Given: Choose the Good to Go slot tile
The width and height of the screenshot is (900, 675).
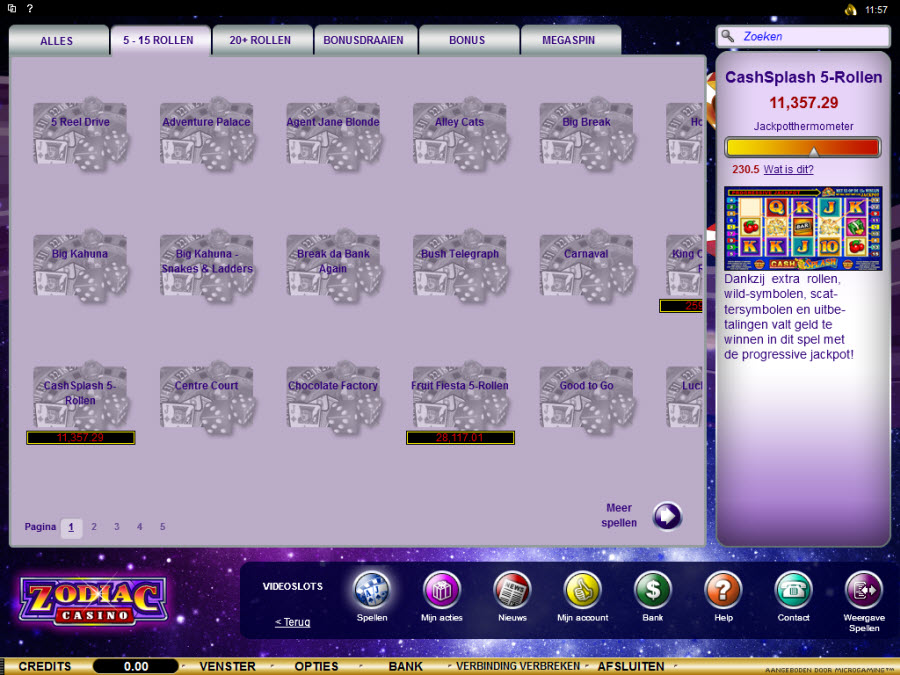Looking at the screenshot, I should pyautogui.click(x=586, y=398).
